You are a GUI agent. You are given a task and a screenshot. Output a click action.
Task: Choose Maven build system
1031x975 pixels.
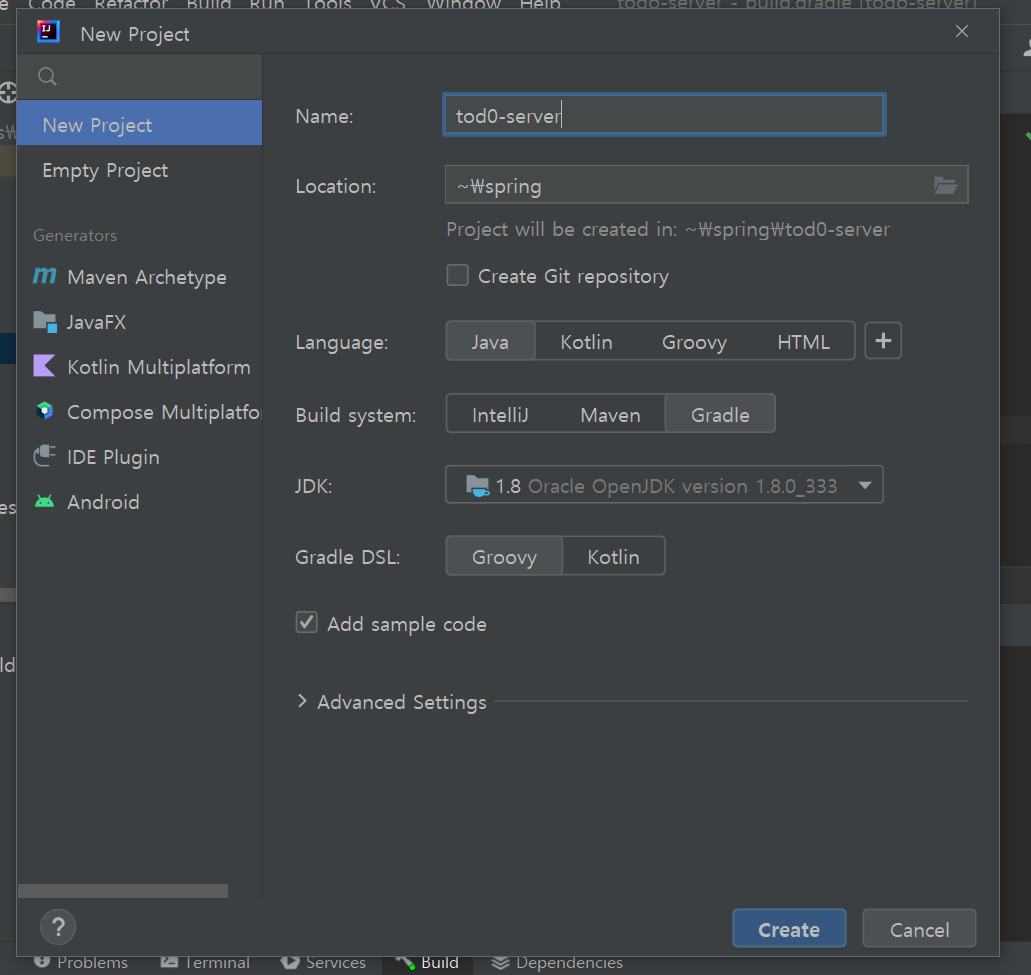tap(610, 414)
